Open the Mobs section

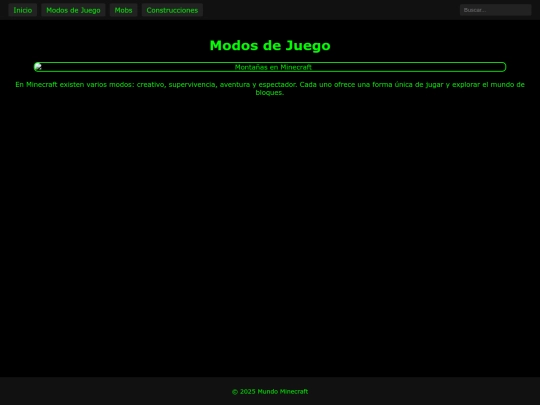[x=123, y=10]
